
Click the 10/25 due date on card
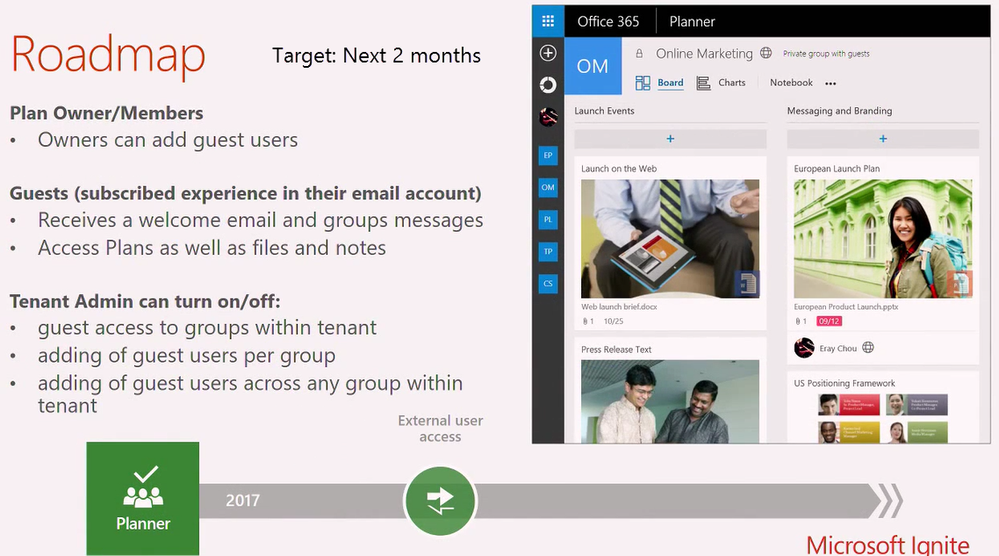click(614, 322)
